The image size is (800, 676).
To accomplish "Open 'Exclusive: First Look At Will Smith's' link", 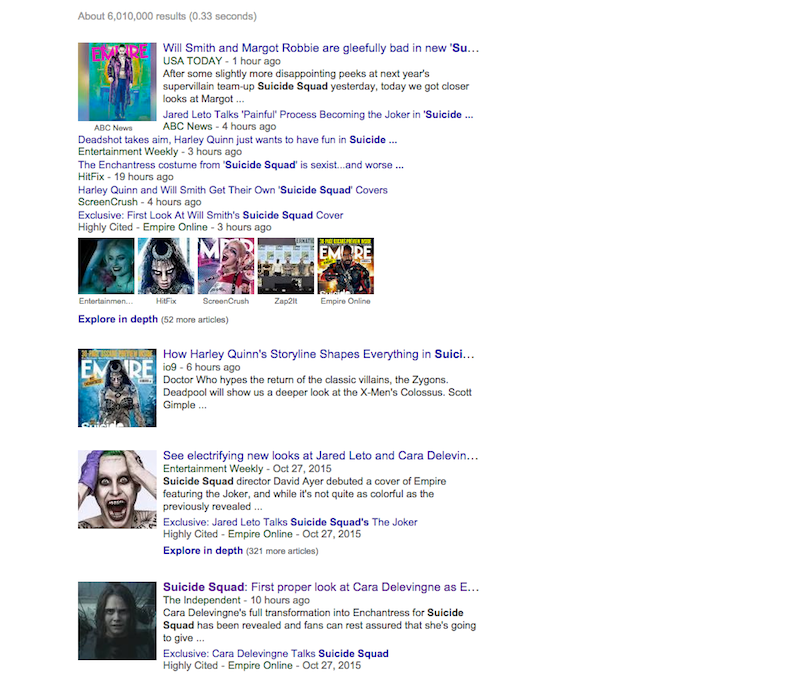I will click(x=211, y=215).
